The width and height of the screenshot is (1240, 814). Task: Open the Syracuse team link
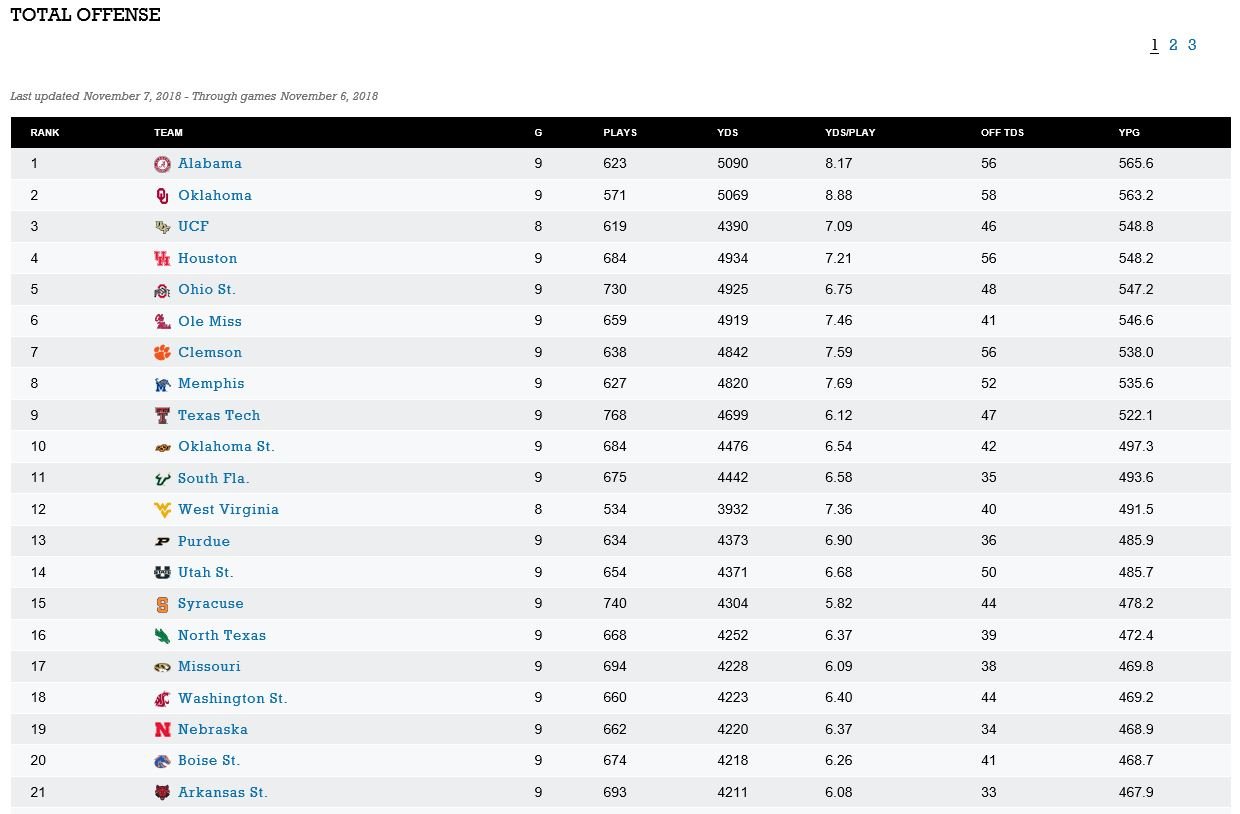(211, 604)
